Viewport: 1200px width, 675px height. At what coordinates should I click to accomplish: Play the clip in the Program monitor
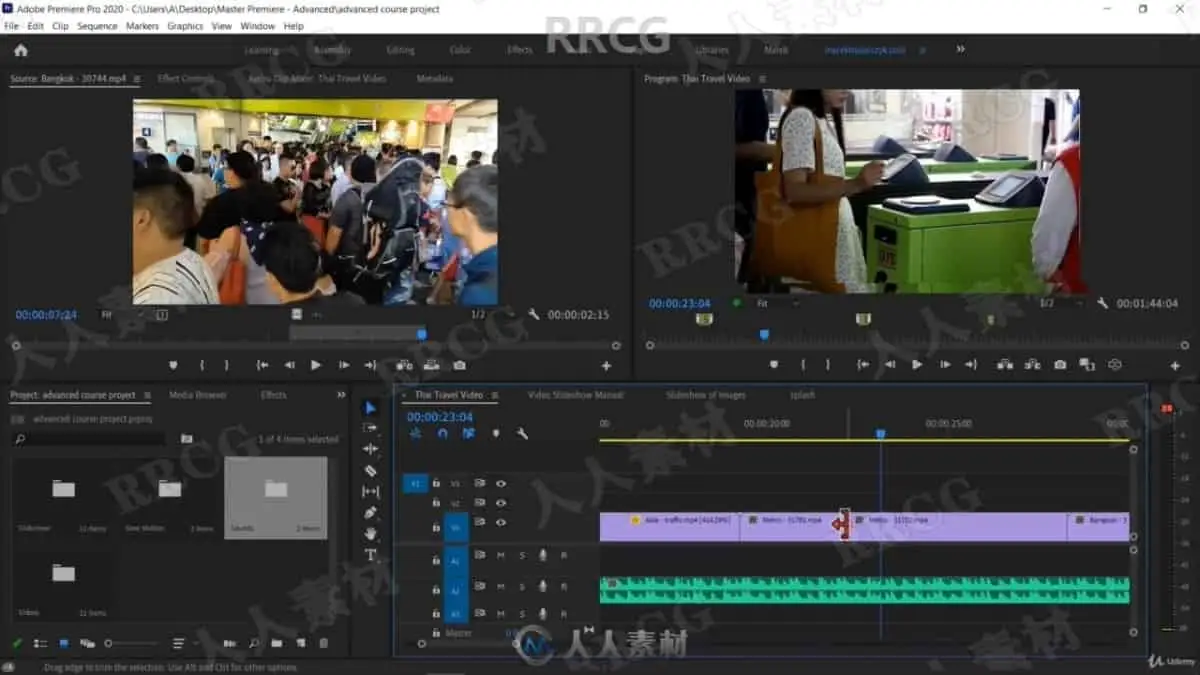pos(917,365)
